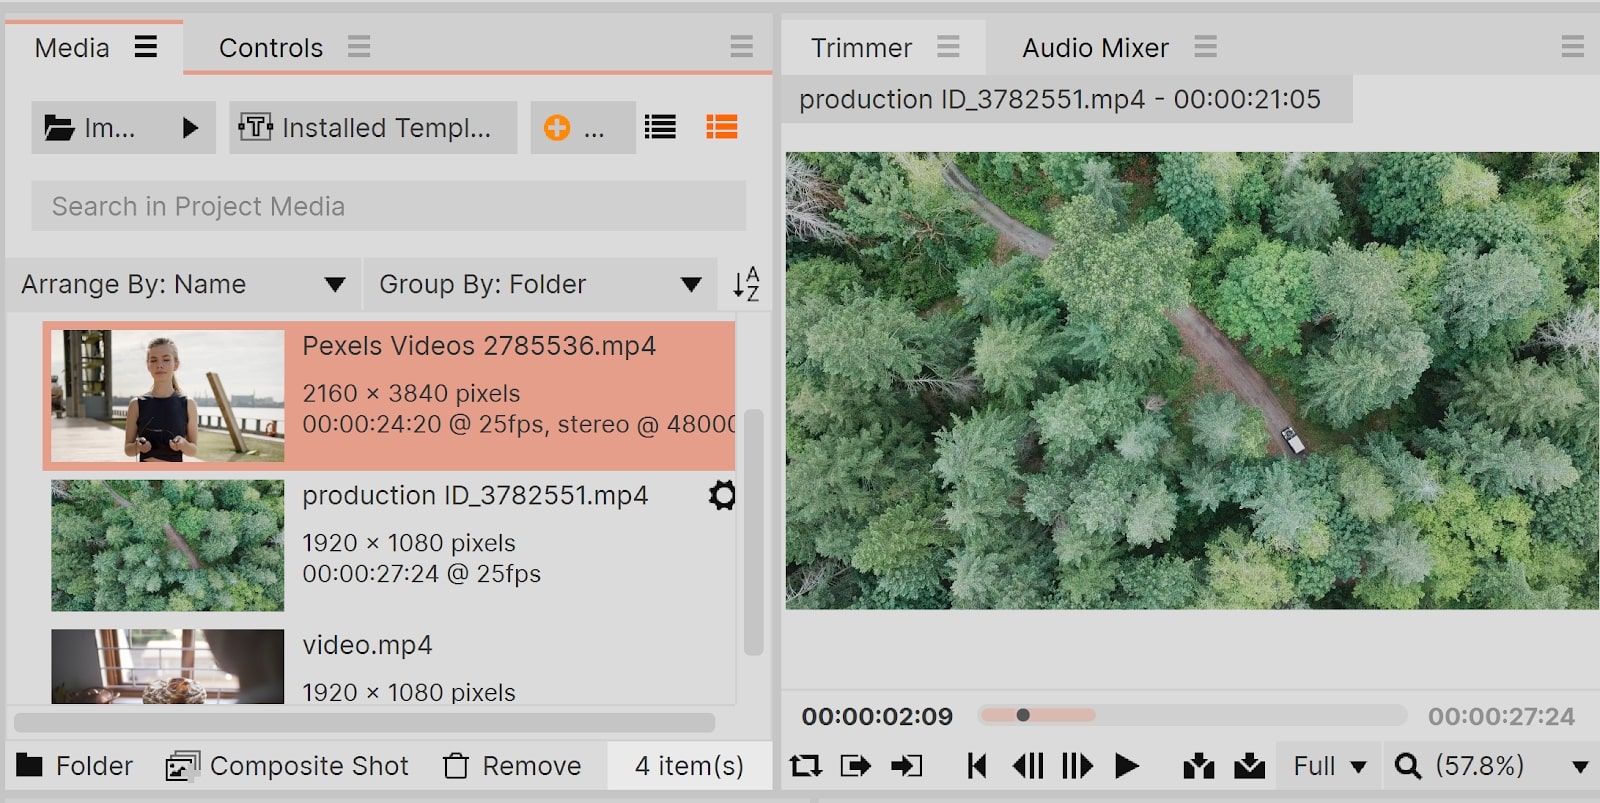Switch to orange preview view mode
Viewport: 1600px width, 803px height.
click(721, 127)
